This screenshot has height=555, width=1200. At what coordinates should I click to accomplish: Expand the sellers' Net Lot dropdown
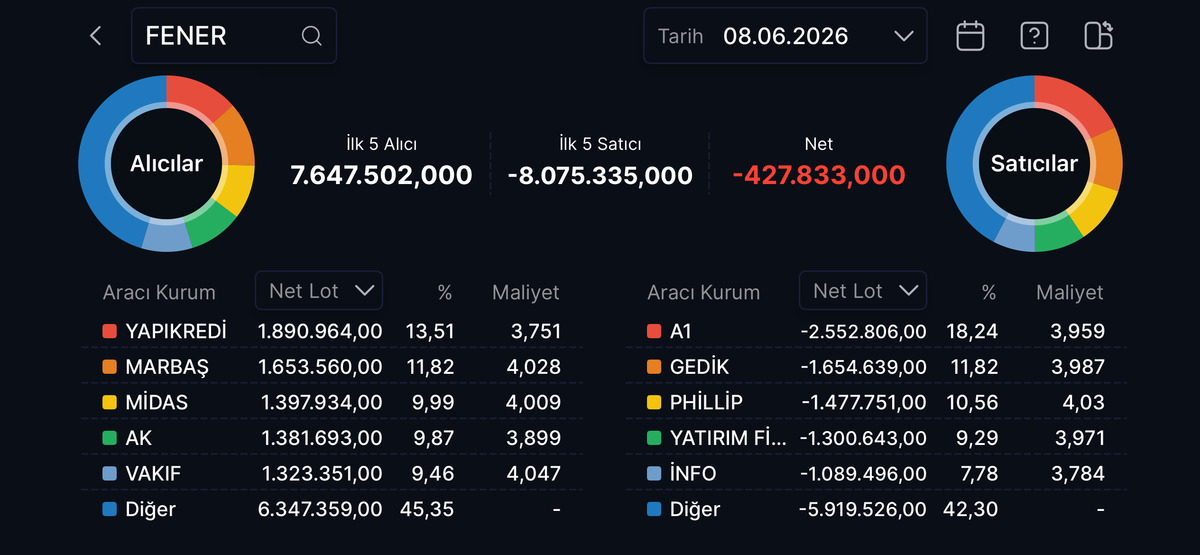point(863,291)
